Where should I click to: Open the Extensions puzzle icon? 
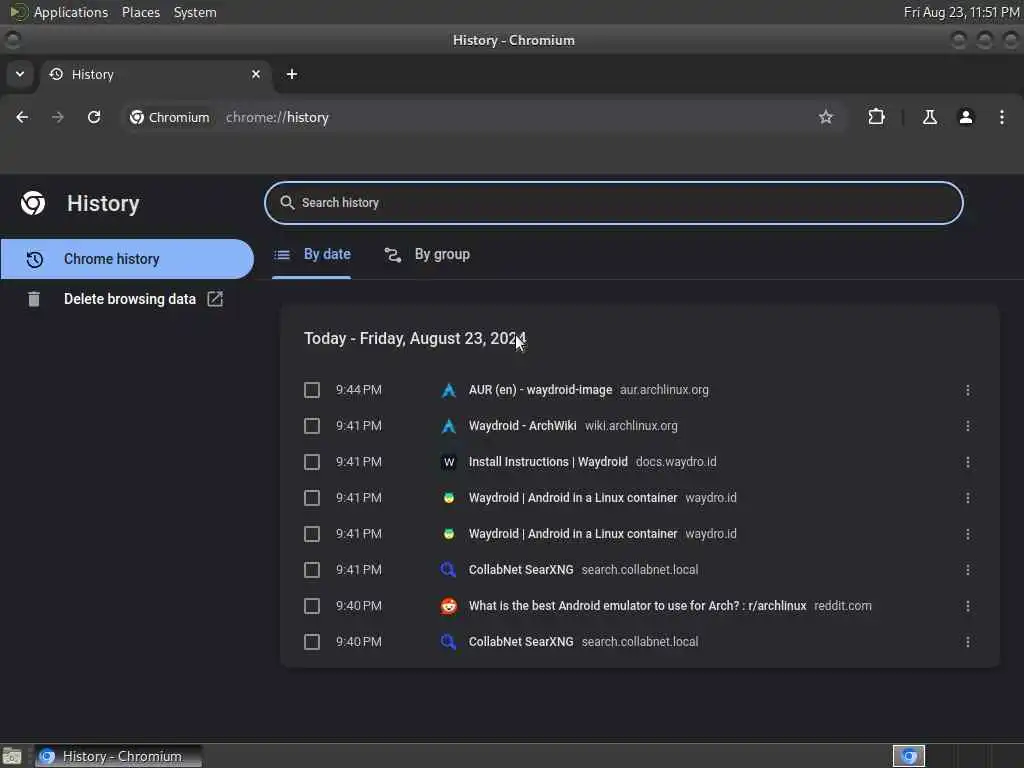click(x=876, y=117)
